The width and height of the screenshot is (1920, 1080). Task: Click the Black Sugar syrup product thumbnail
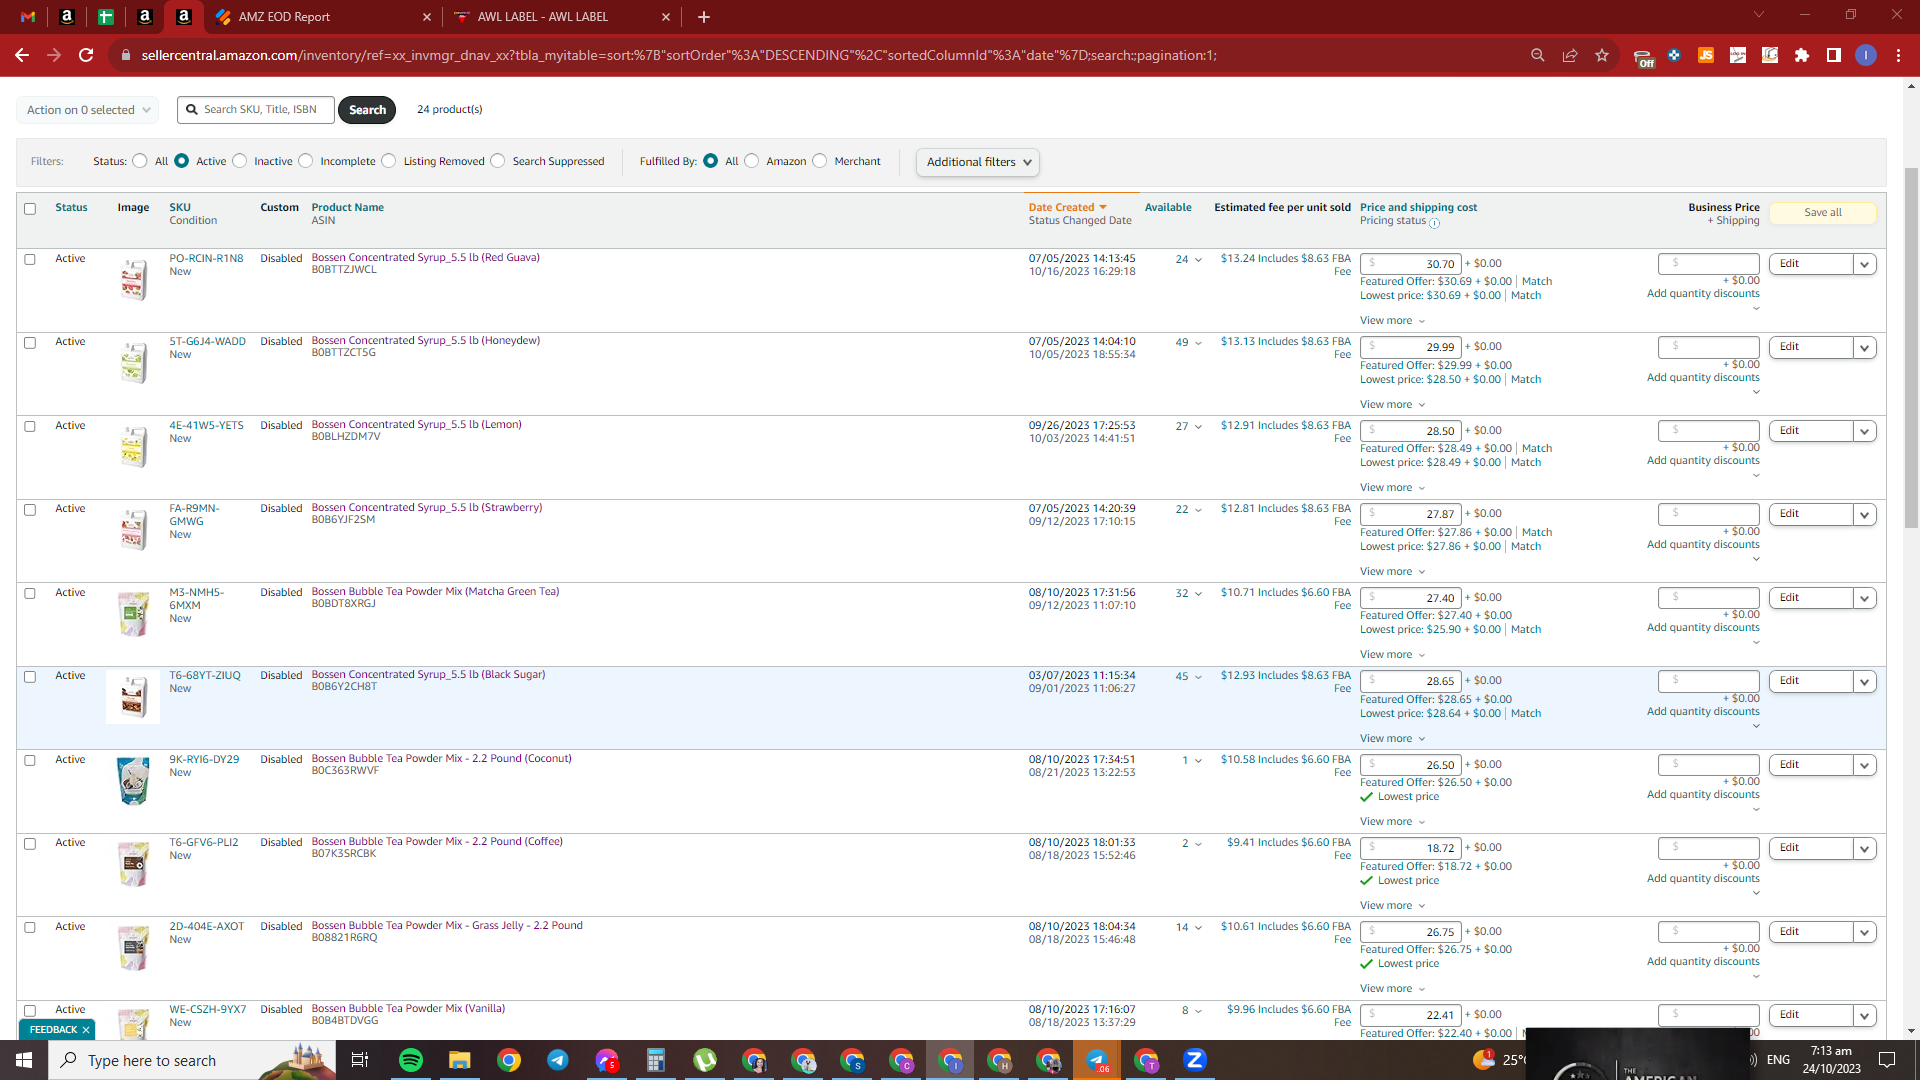(133, 697)
